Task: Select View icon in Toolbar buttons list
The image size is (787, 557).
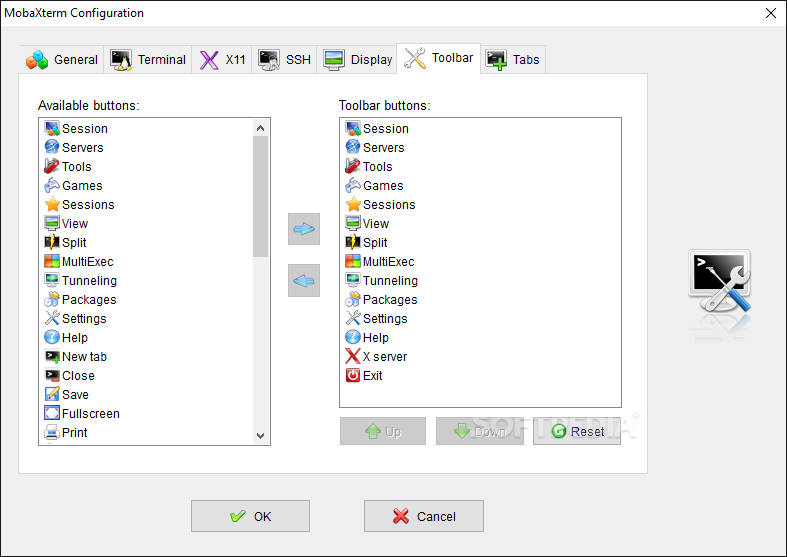Action: (353, 223)
